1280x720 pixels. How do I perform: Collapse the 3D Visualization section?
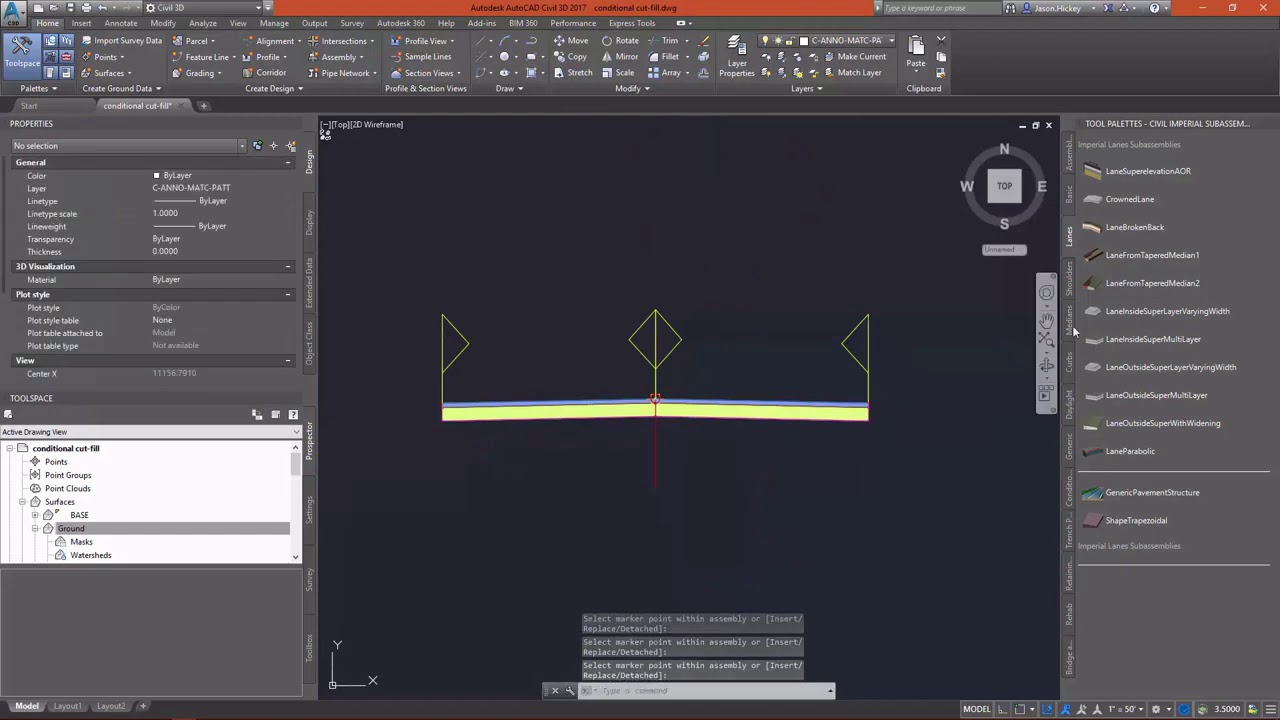click(288, 266)
